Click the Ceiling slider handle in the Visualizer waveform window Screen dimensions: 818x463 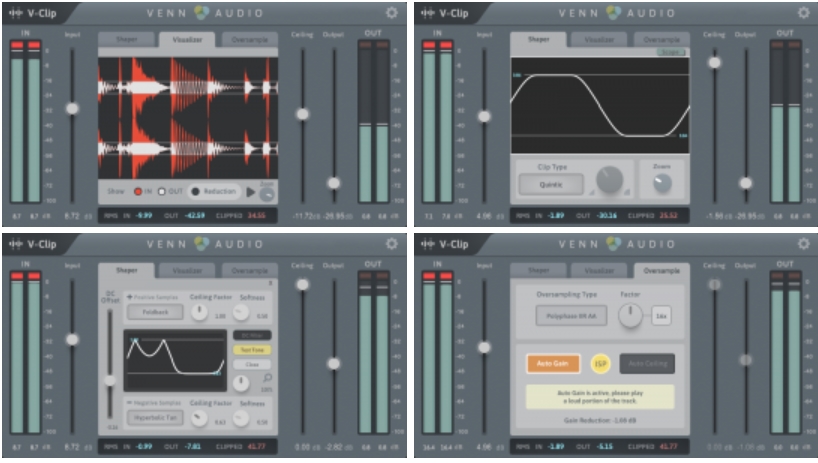tap(302, 114)
